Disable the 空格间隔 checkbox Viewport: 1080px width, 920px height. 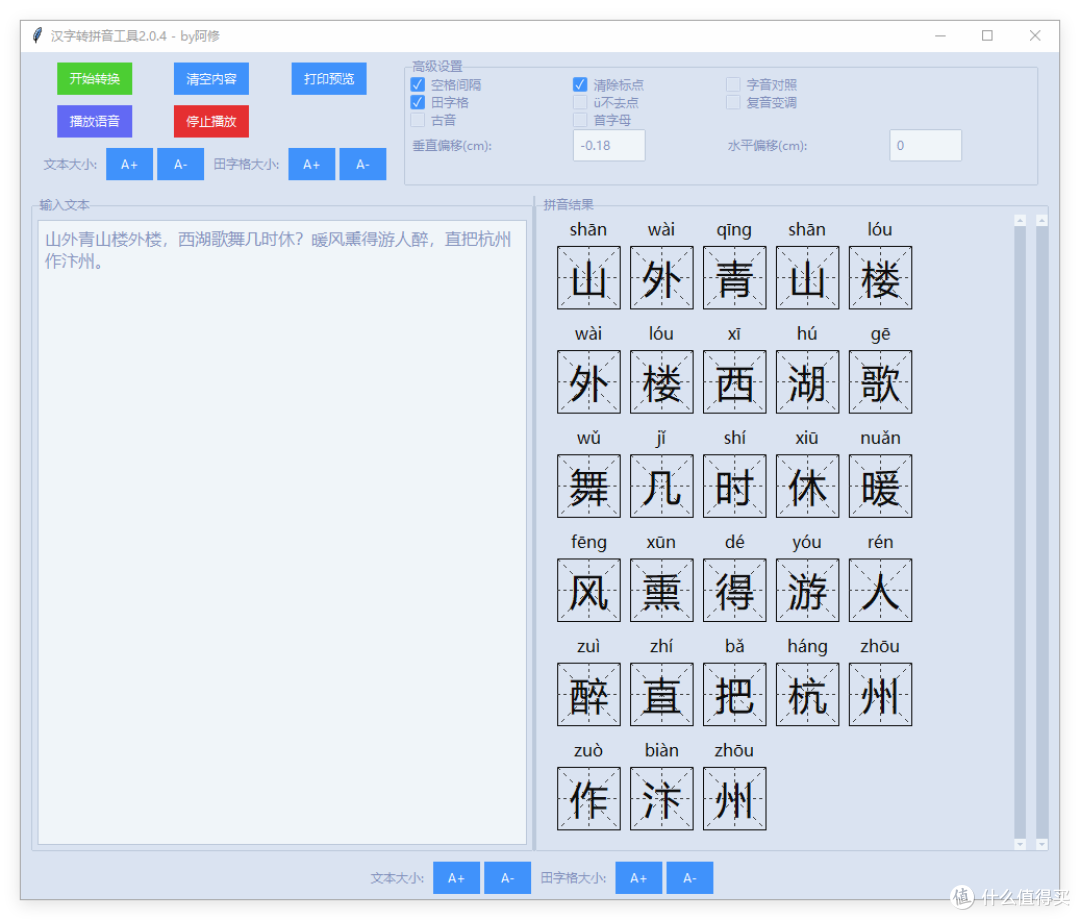[417, 85]
